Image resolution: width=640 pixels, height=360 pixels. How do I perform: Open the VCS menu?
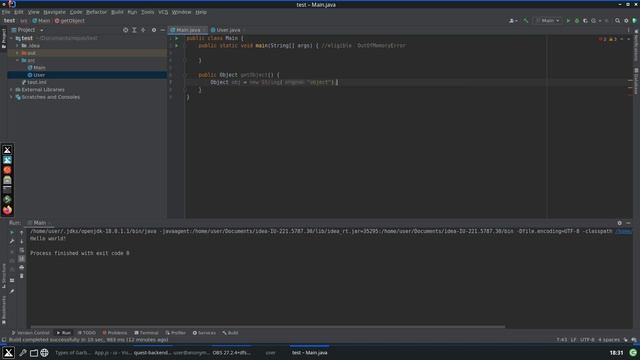tap(163, 12)
